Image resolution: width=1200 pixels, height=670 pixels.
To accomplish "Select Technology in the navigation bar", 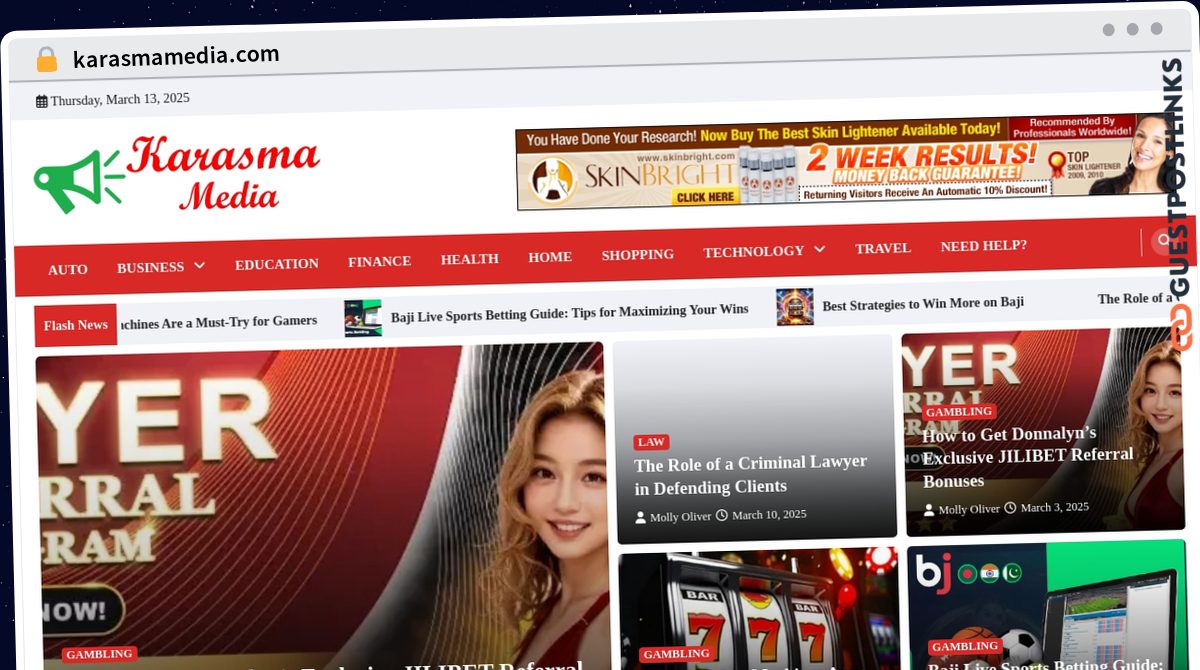I will pos(753,252).
